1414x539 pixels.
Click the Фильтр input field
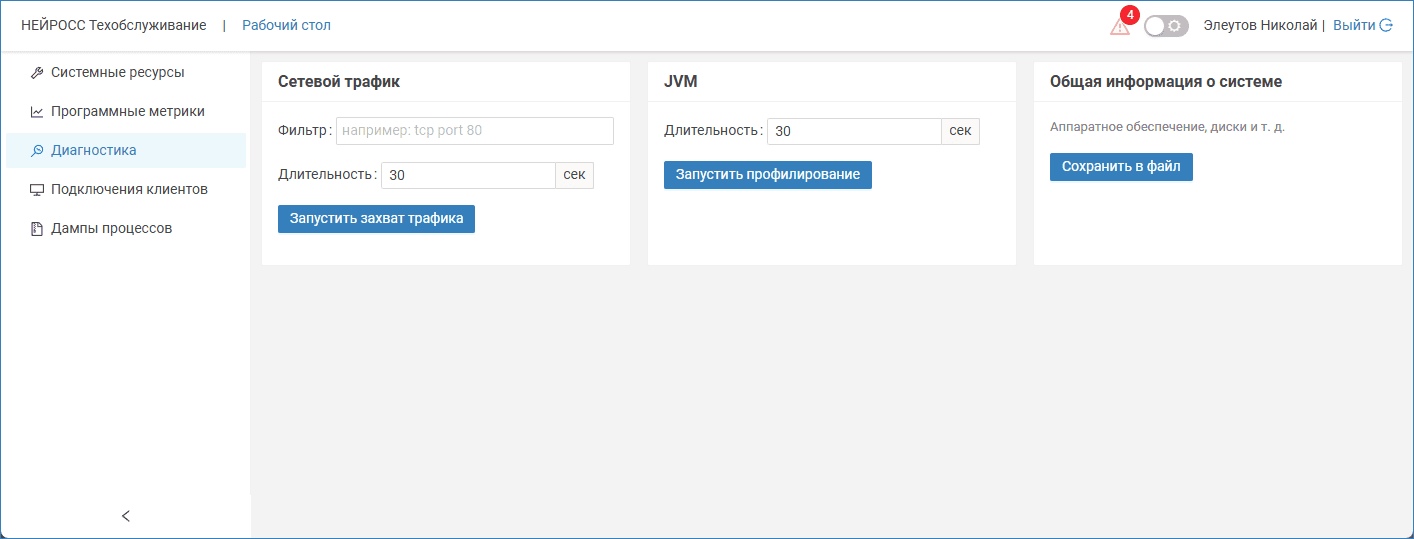pyautogui.click(x=474, y=131)
